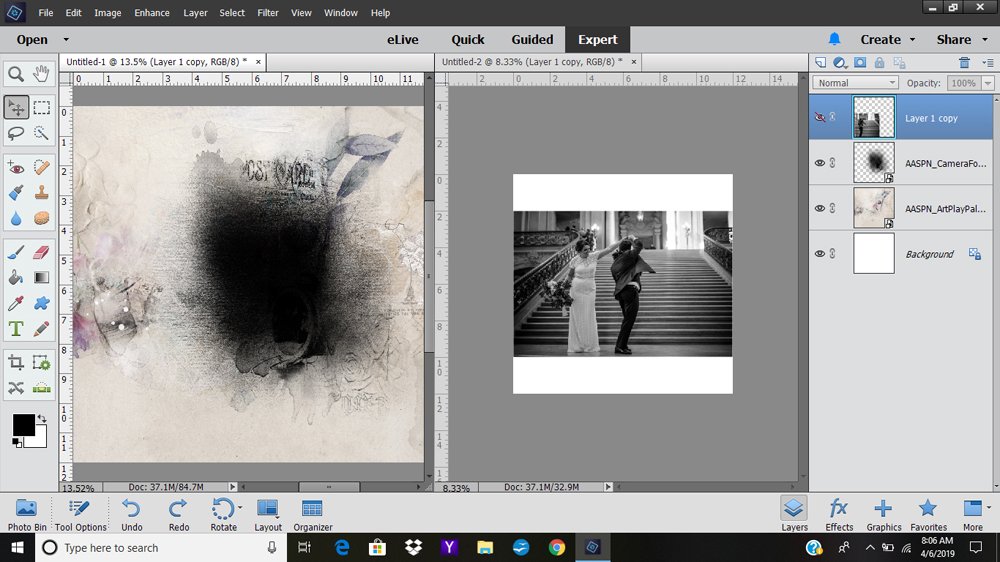Screen dimensions: 1000x562
Task: Select the Eraser tool
Action: tap(41, 253)
